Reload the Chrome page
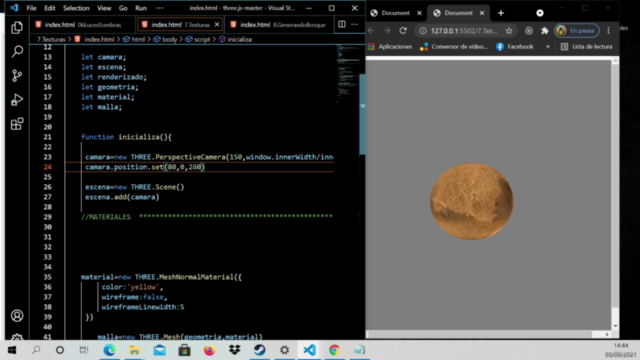Screen dimensions: 640x360 (x=403, y=31)
